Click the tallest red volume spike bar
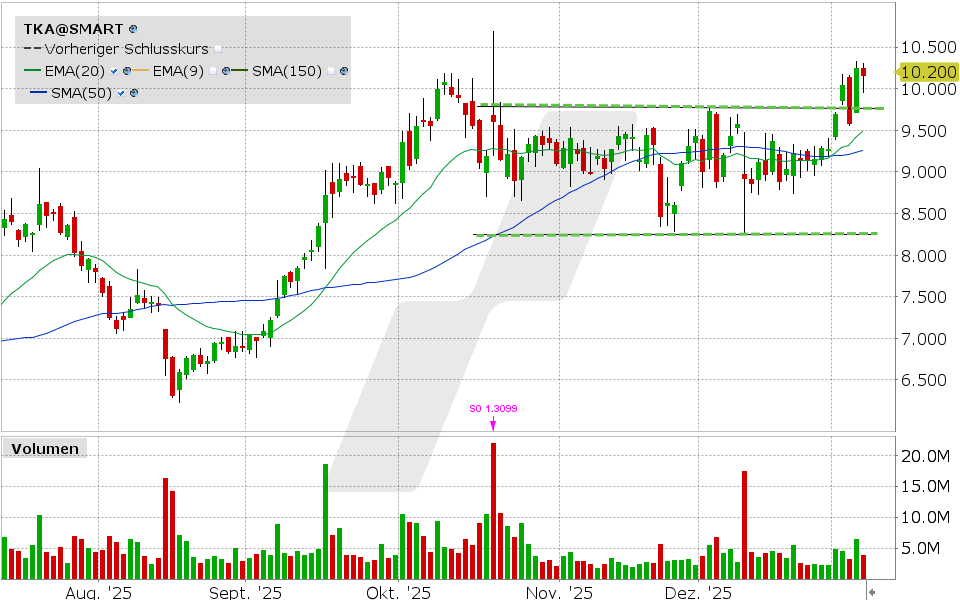The width and height of the screenshot is (960, 600). (492, 511)
